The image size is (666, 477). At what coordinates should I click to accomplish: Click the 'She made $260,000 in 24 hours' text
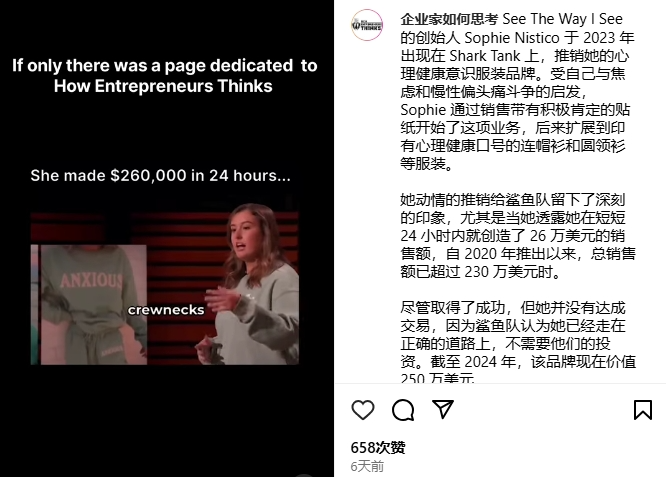[x=161, y=175]
